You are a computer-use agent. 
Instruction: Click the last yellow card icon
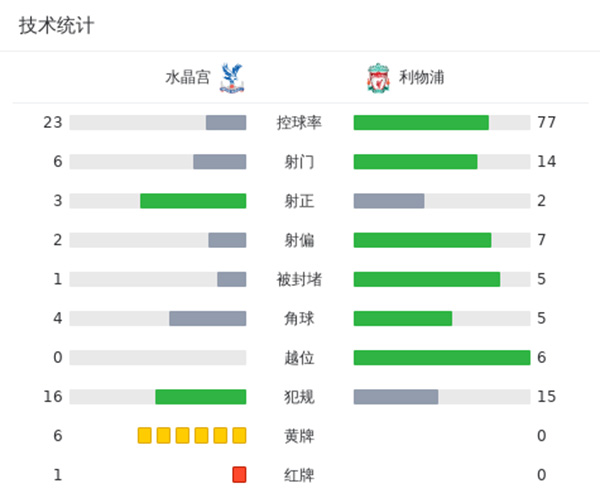pos(239,435)
